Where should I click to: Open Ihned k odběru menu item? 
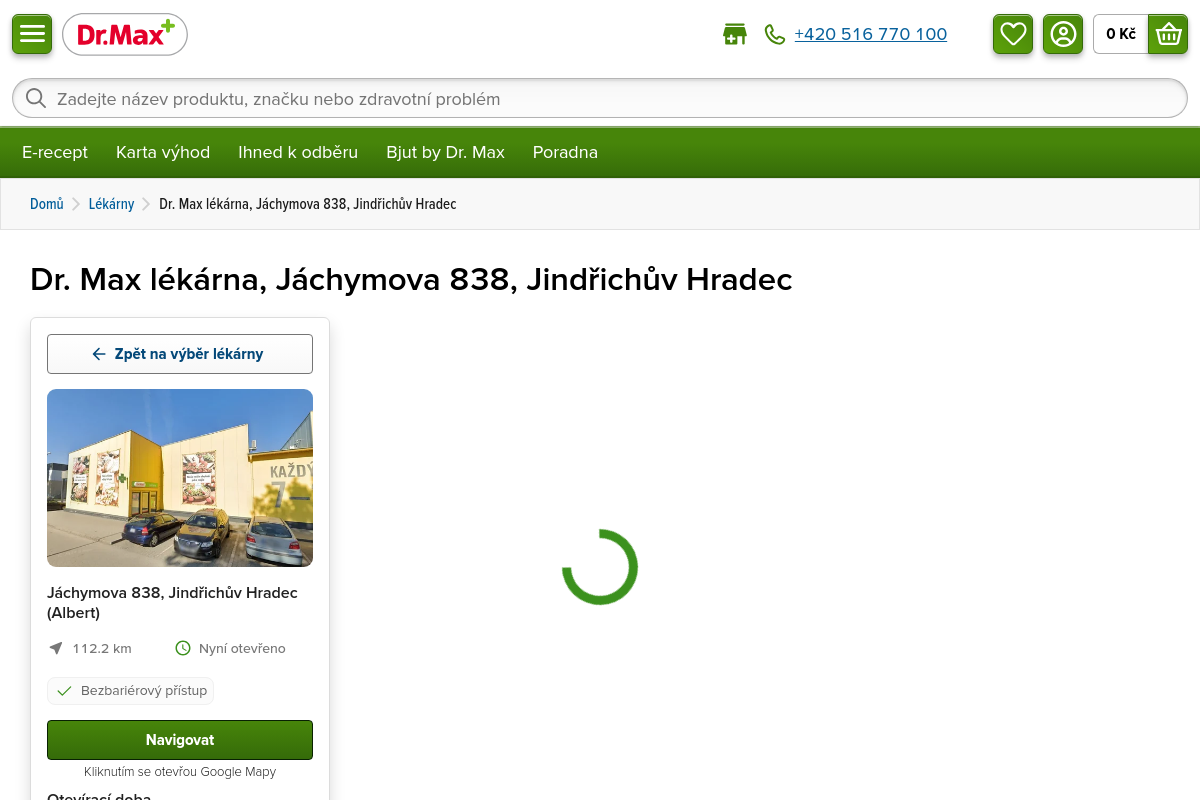tap(298, 152)
